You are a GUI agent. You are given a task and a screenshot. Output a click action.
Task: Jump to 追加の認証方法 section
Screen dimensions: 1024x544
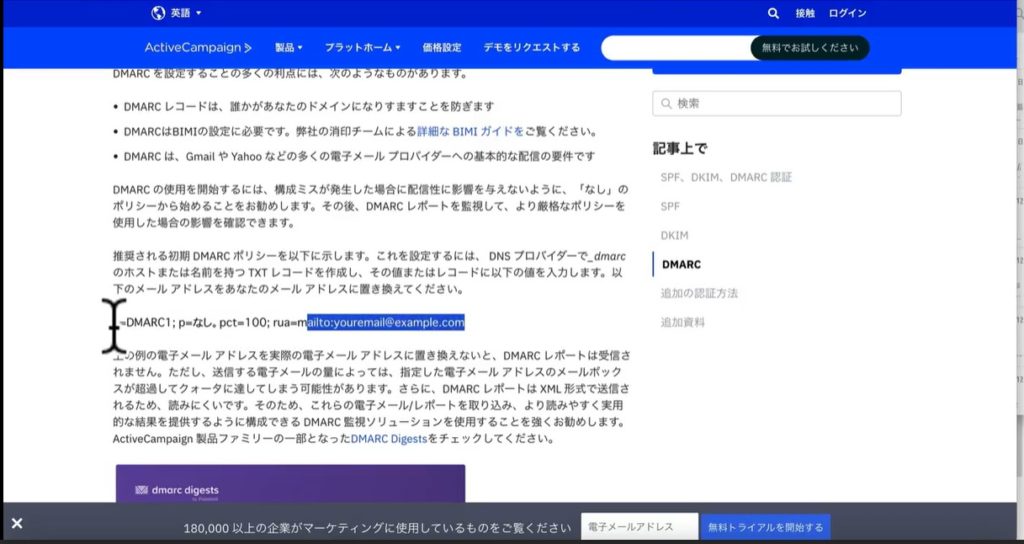(699, 293)
